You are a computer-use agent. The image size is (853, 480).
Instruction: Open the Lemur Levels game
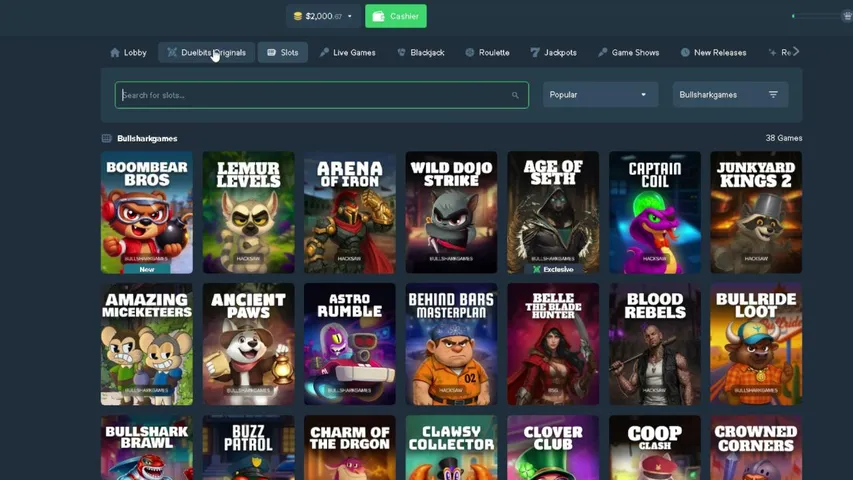pos(249,212)
